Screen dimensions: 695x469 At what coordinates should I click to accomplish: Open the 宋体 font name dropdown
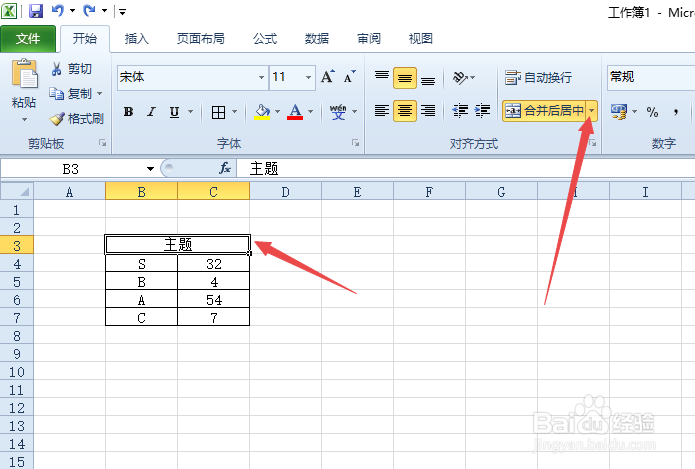tap(262, 77)
